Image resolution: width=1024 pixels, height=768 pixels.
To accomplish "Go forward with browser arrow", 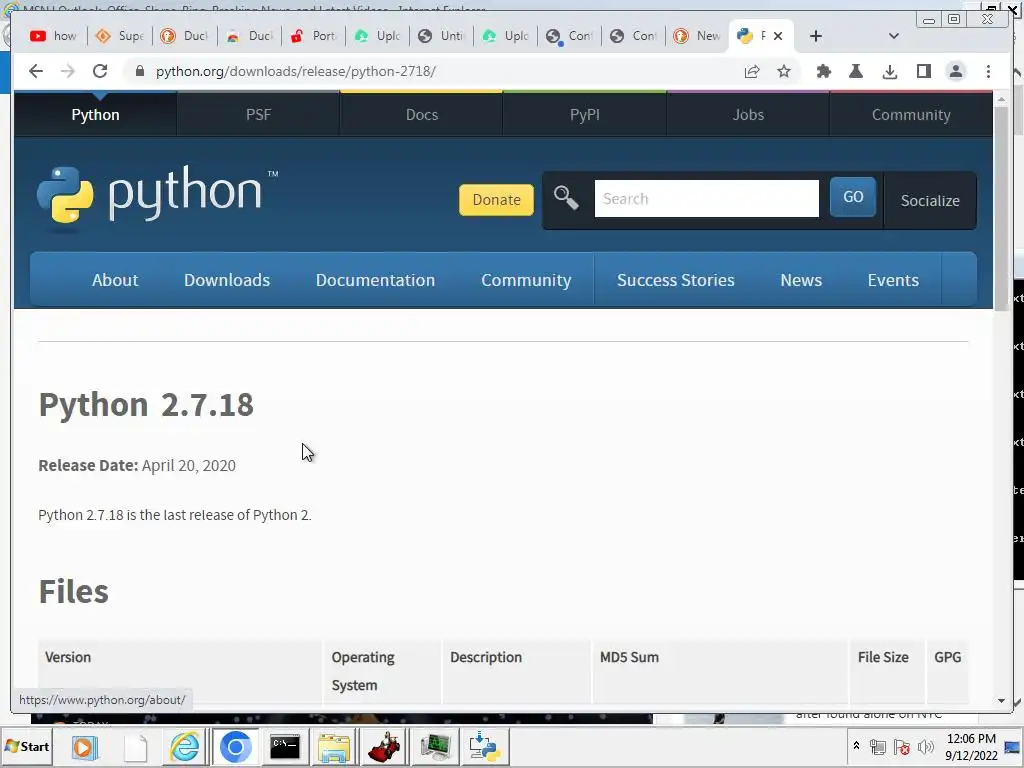I will click(68, 71).
